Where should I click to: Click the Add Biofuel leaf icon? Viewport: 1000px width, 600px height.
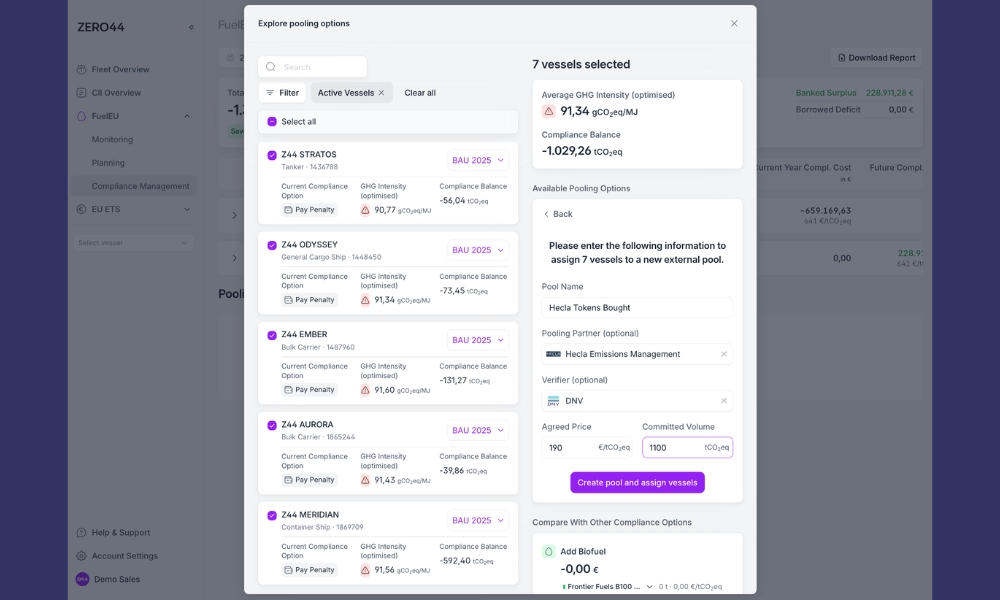pos(549,551)
